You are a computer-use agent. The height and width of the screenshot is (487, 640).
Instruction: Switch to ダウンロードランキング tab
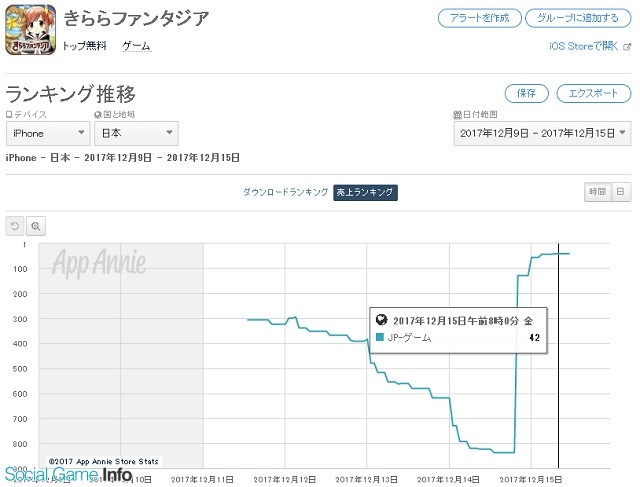coord(285,192)
